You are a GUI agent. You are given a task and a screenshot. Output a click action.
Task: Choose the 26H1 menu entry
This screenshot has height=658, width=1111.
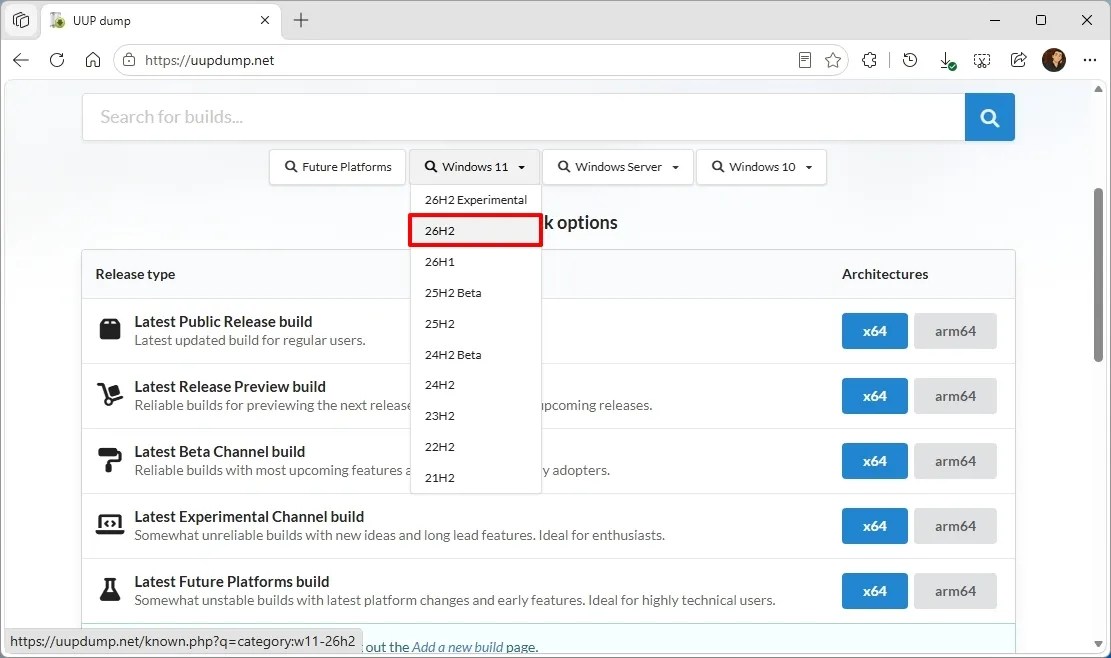[x=475, y=262]
